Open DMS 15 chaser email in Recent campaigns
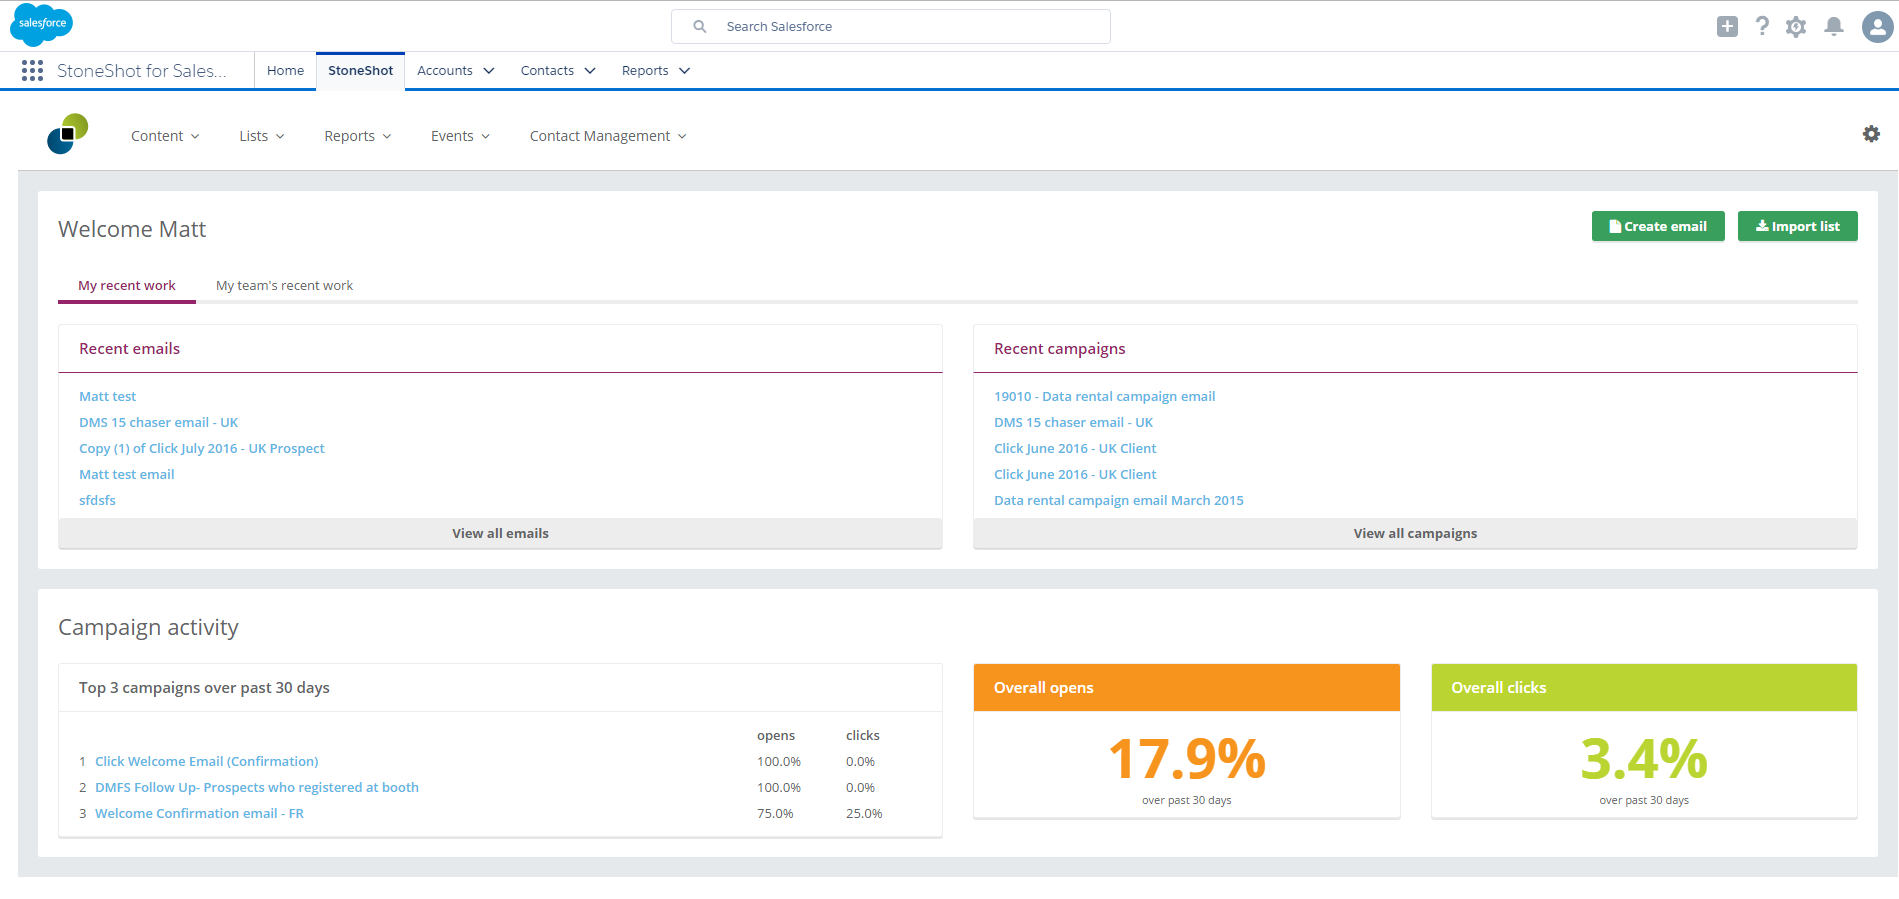The height and width of the screenshot is (899, 1899). pos(1073,423)
